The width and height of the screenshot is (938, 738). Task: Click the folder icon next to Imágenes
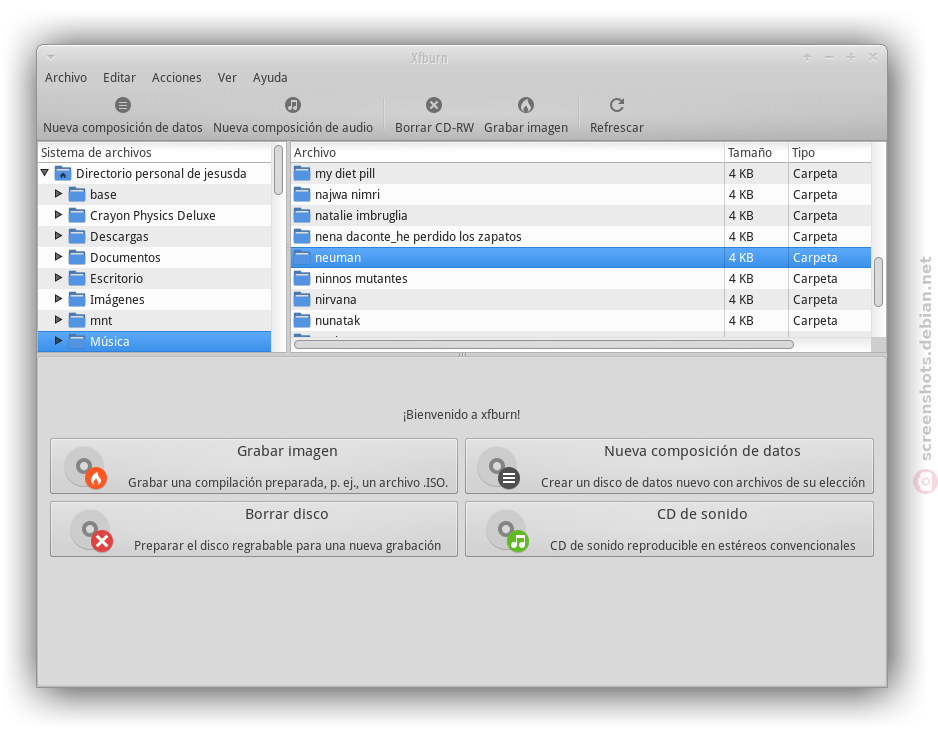tap(77, 299)
